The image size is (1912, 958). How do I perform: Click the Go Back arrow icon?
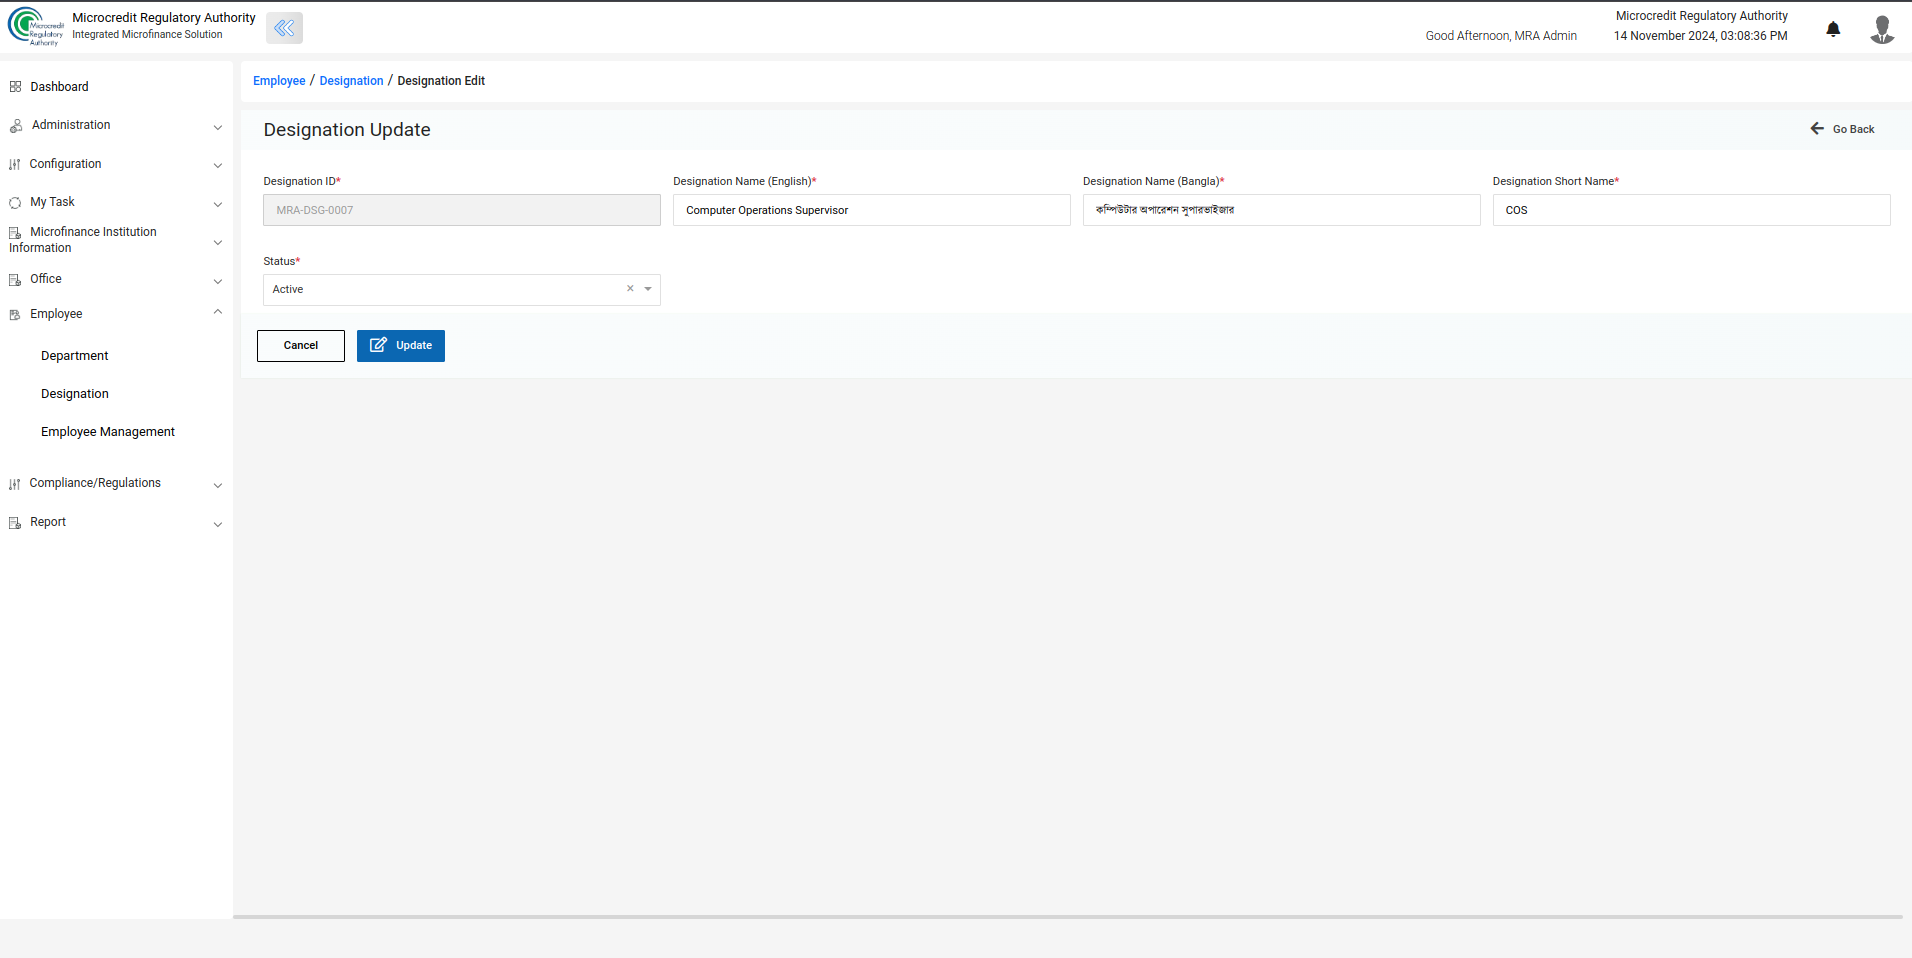coord(1817,129)
